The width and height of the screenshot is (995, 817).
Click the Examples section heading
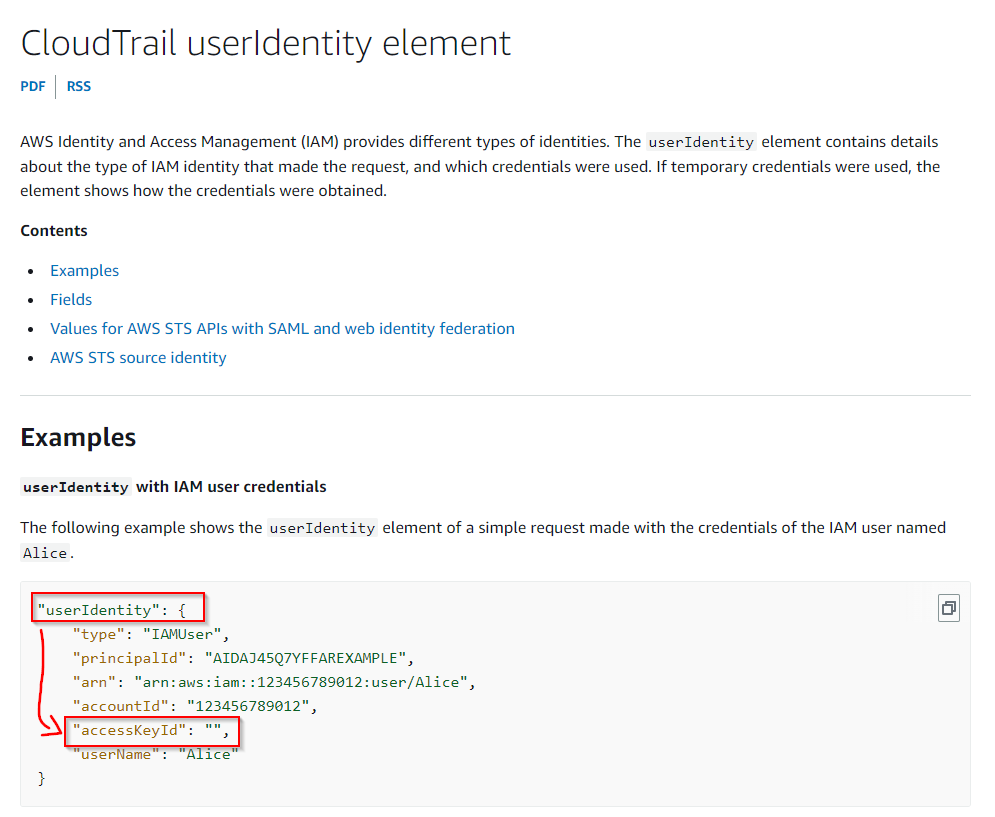(x=78, y=437)
